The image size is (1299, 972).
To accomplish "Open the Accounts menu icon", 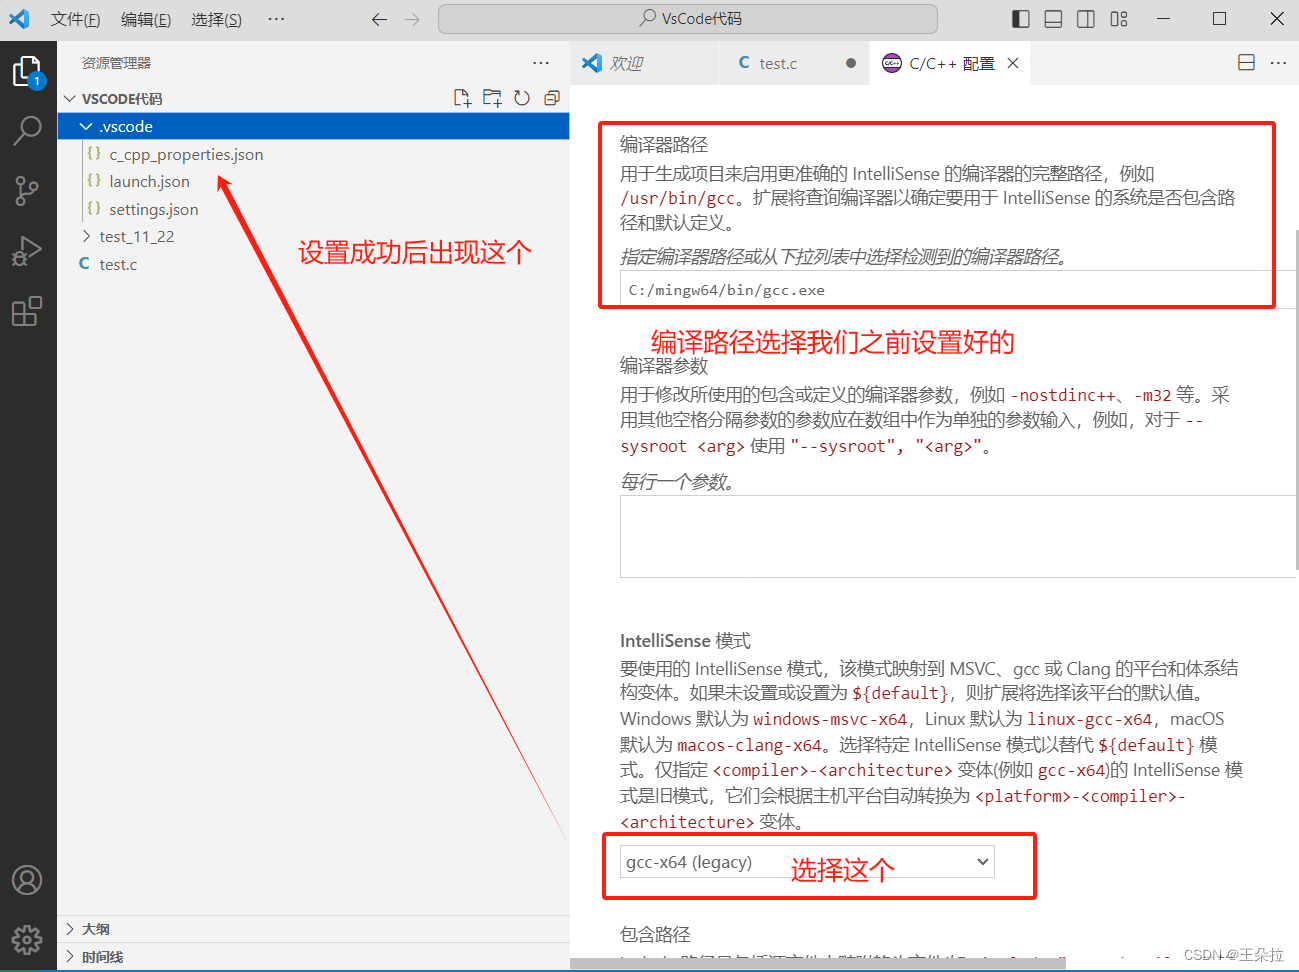I will pos(27,880).
